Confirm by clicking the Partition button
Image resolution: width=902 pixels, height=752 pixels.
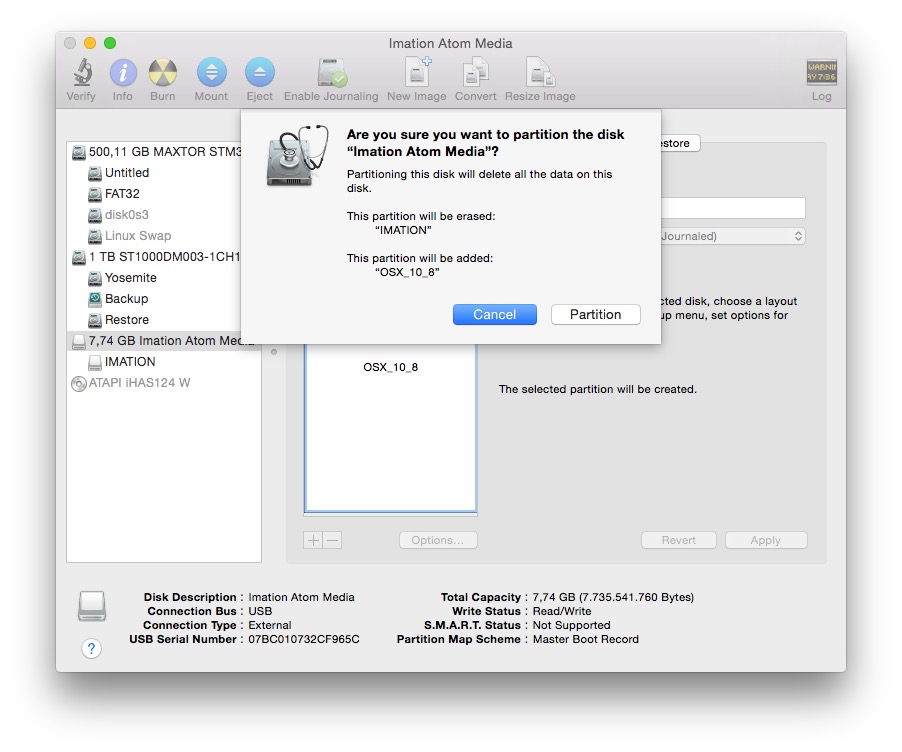pos(595,314)
